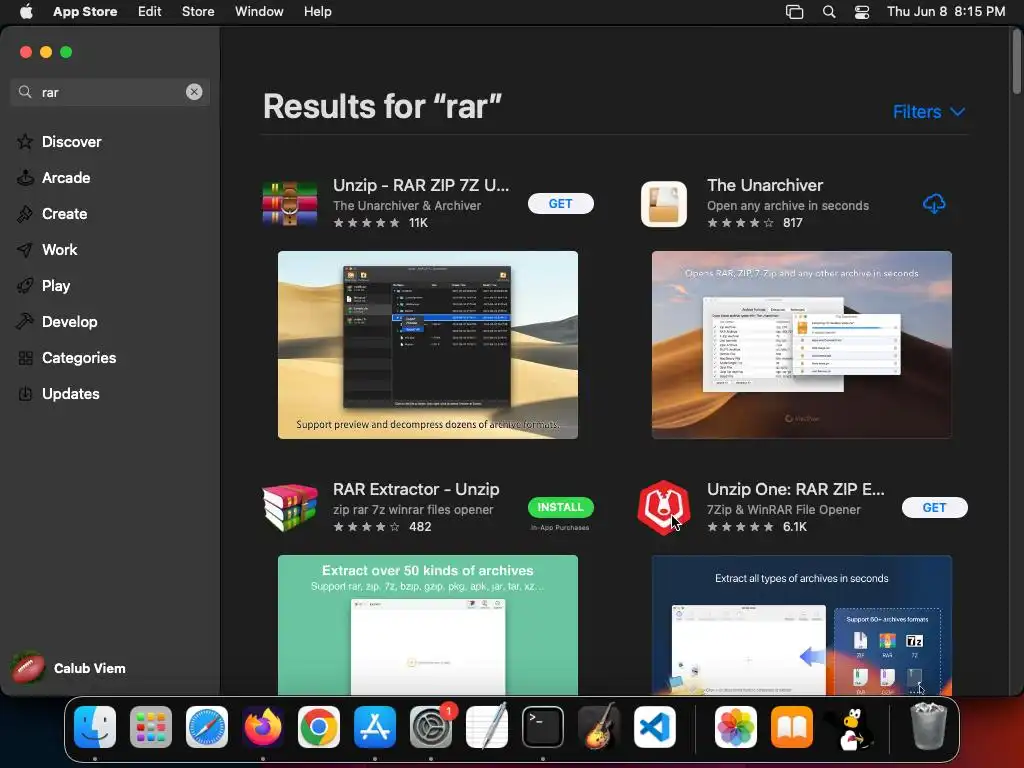View Extract all types of archives screenshot
The image size is (1024, 768).
tap(802, 625)
